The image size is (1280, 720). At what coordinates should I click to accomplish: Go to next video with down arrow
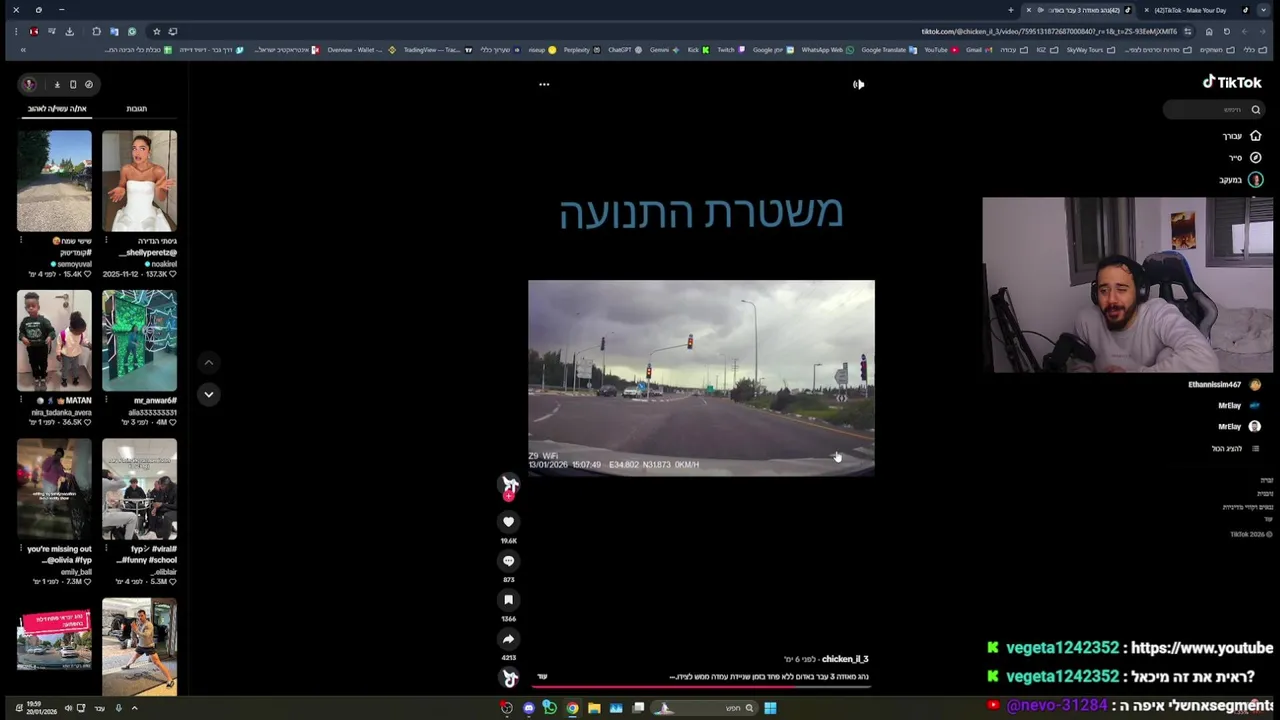(x=208, y=394)
